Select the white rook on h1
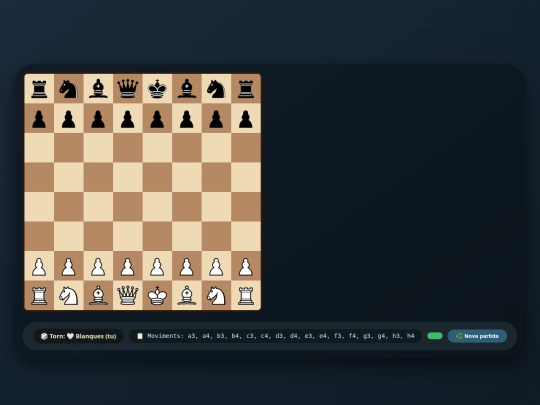The width and height of the screenshot is (540, 405). click(246, 295)
